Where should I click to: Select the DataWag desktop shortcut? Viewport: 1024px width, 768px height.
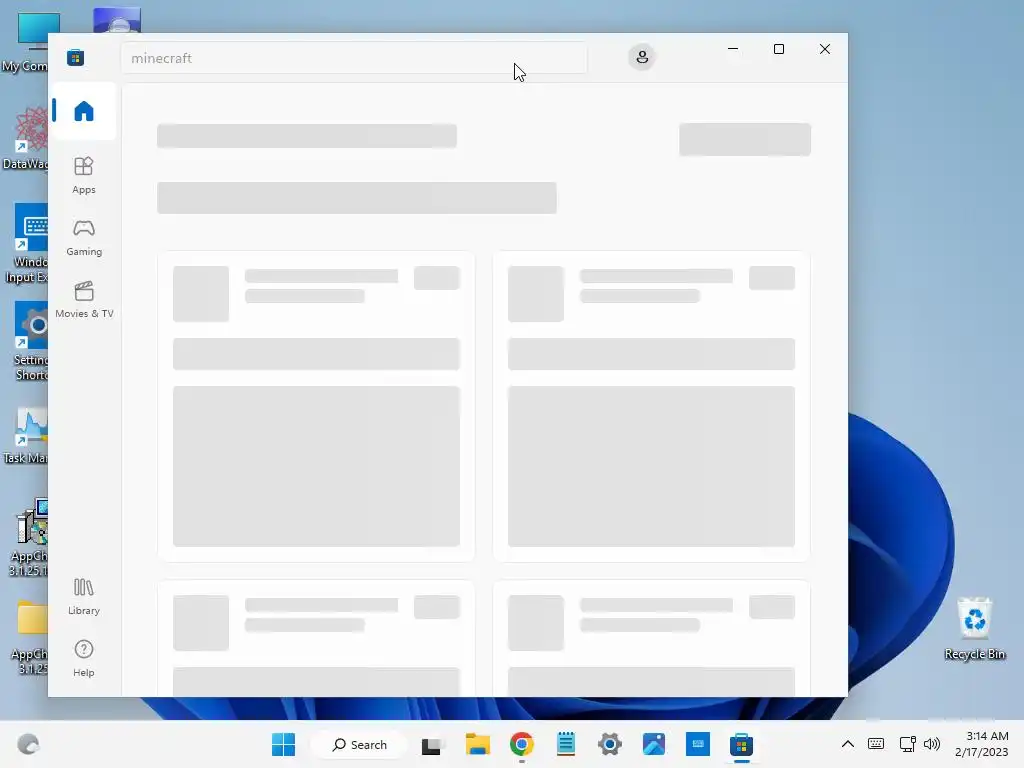click(x=26, y=138)
